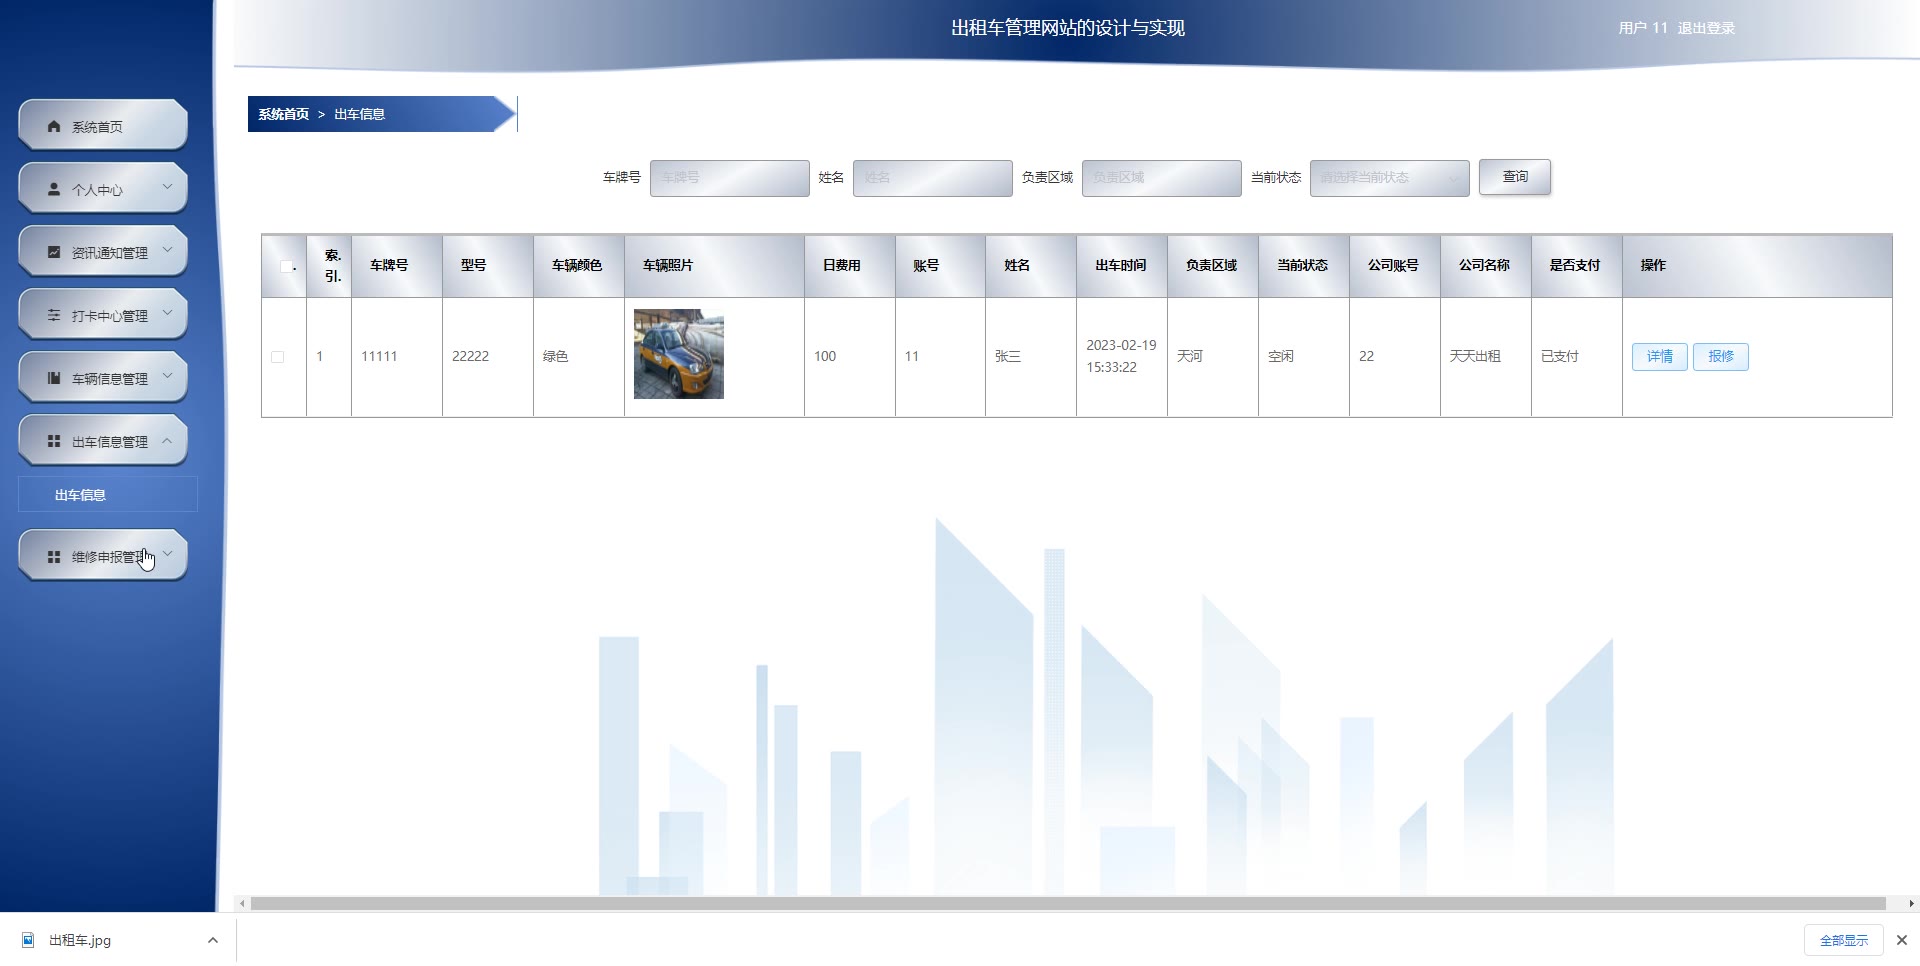Screen dimensions: 1920x966
Task: Focus the 车牌号 search field
Action: tap(730, 178)
